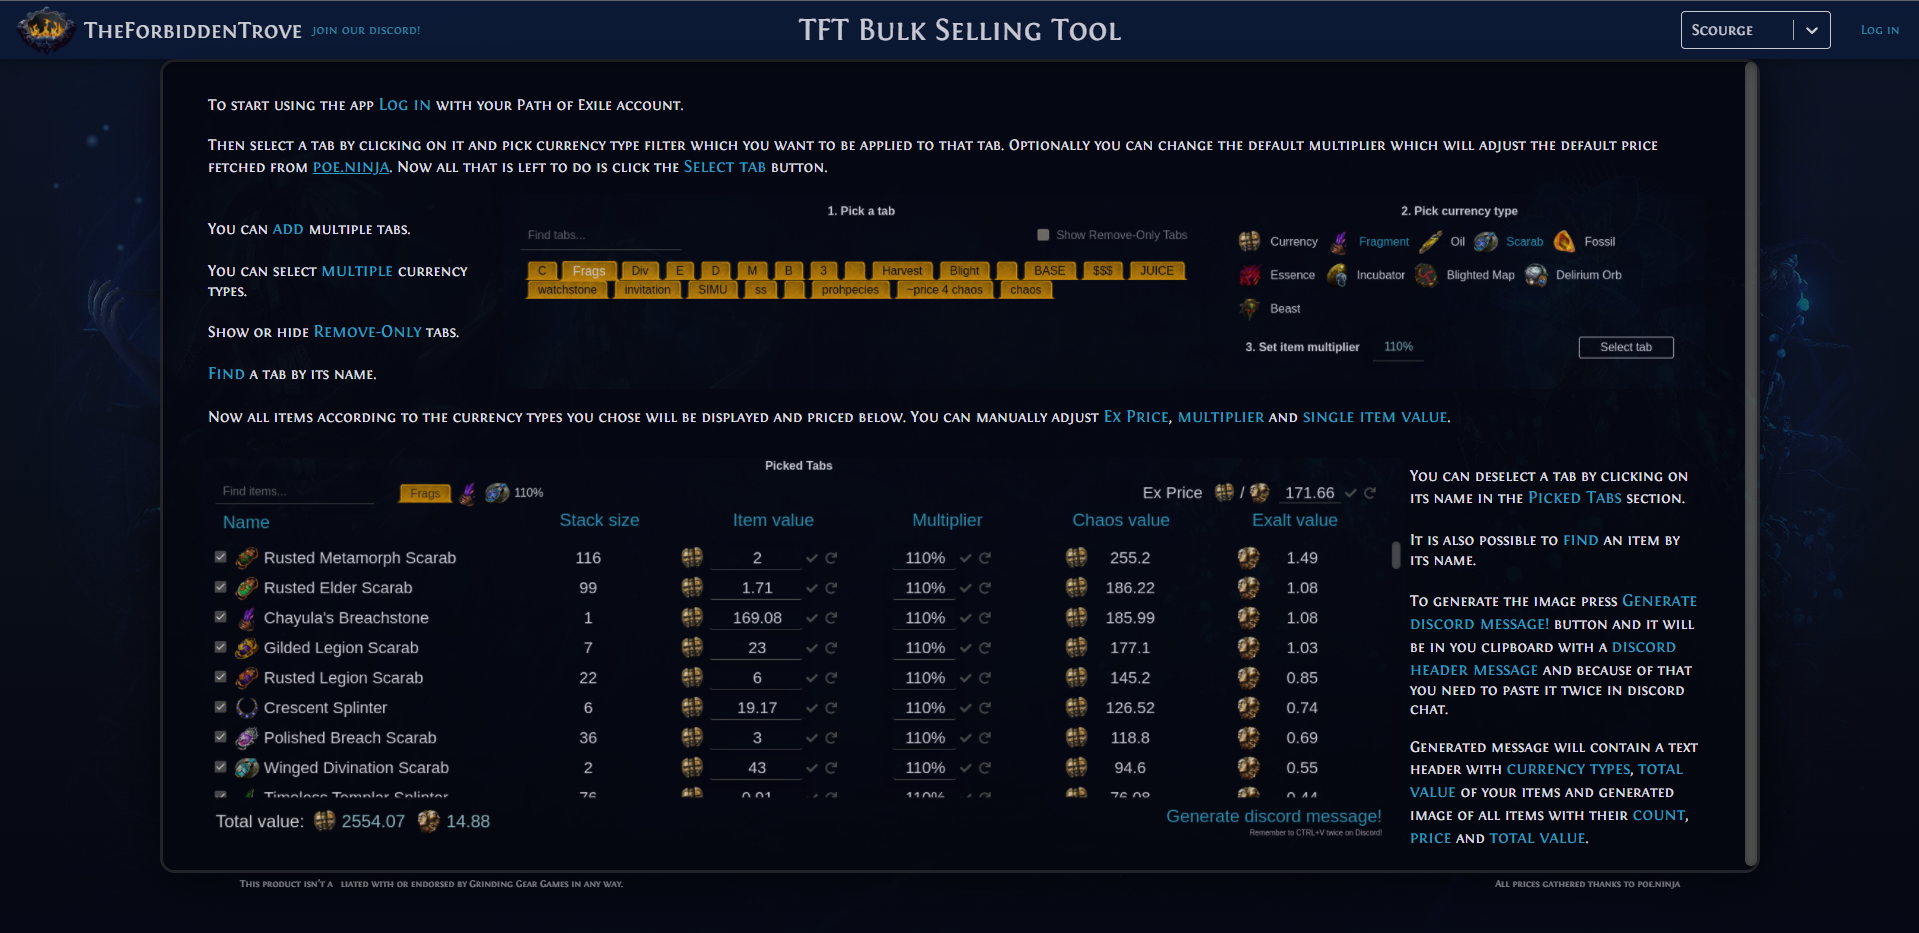The height and width of the screenshot is (933, 1919).
Task: Reset item value for Crescent Splinter
Action: (831, 708)
